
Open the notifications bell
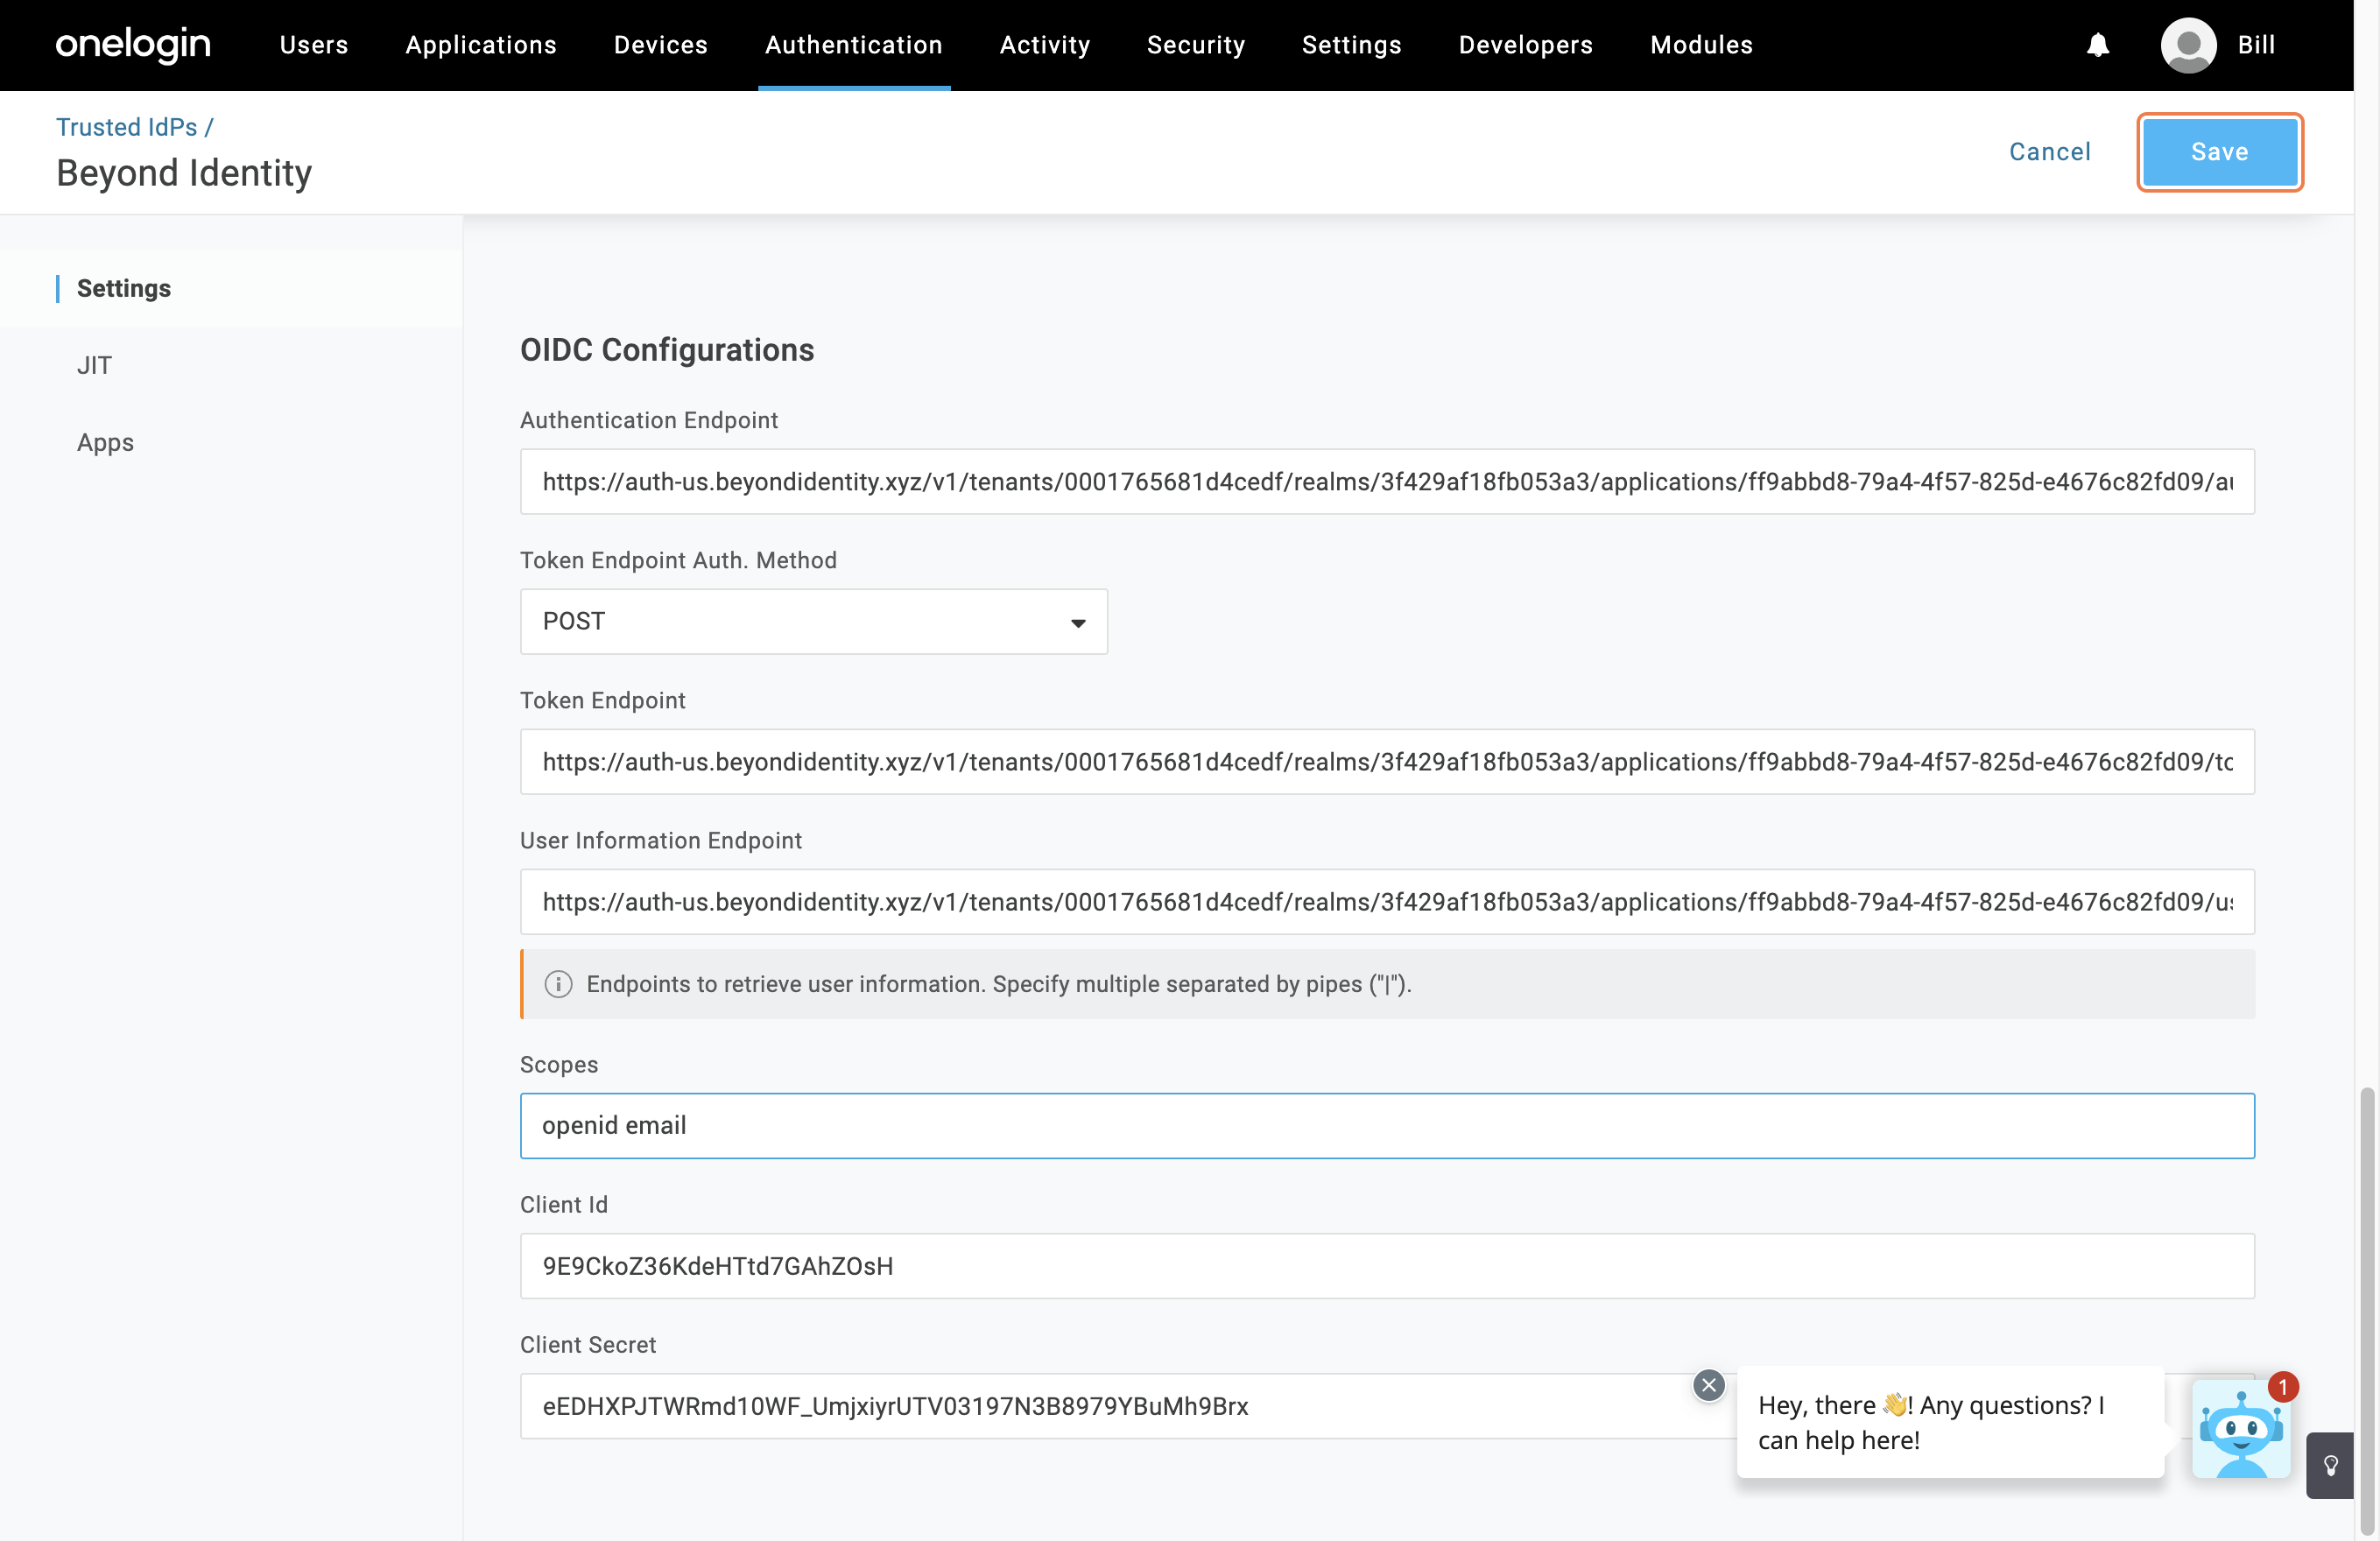pos(2098,45)
